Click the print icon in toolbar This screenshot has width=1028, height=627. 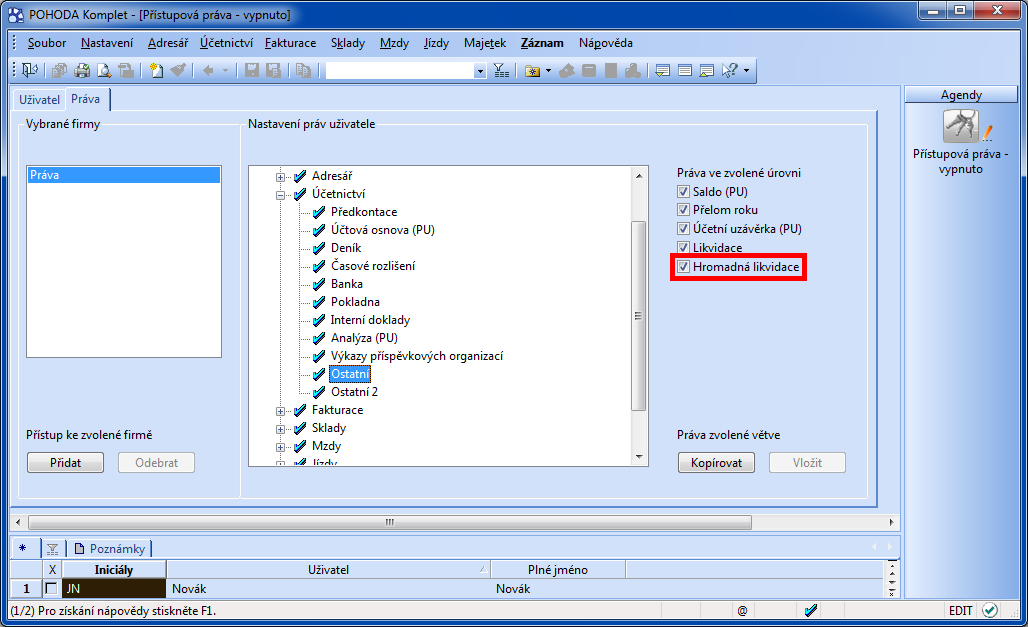point(82,70)
